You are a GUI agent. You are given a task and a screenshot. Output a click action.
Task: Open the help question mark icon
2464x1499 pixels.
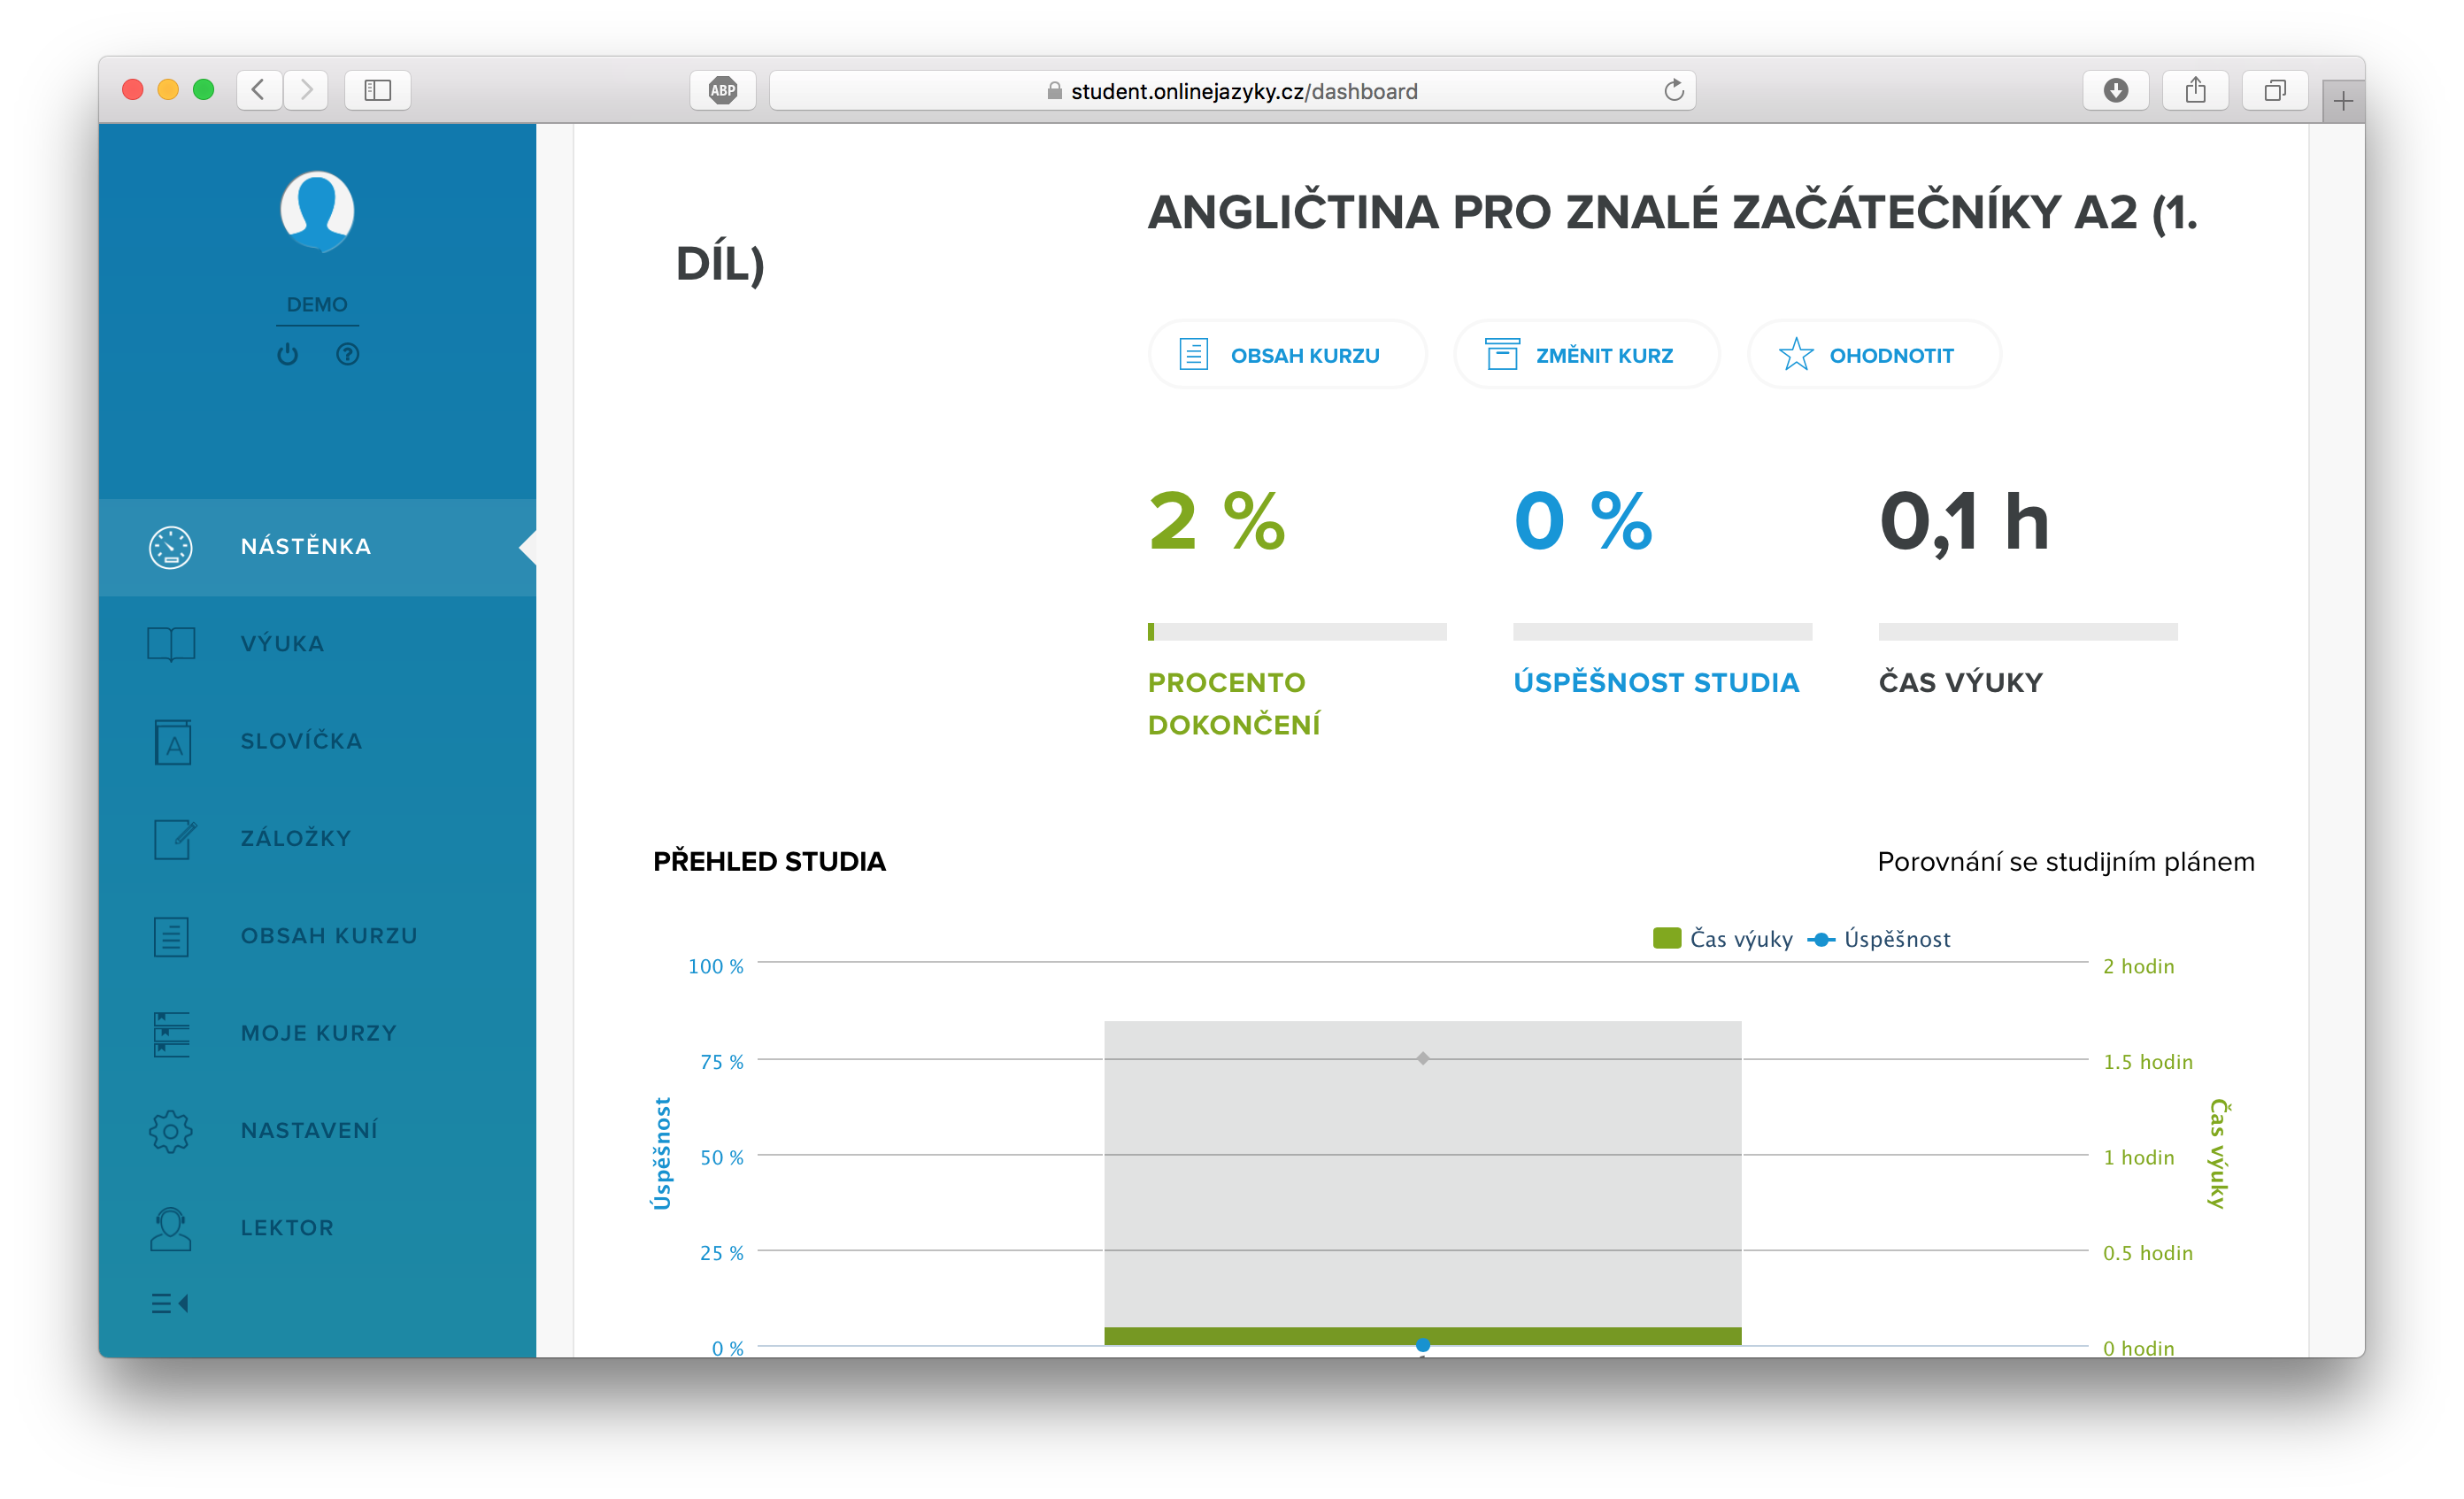347,355
